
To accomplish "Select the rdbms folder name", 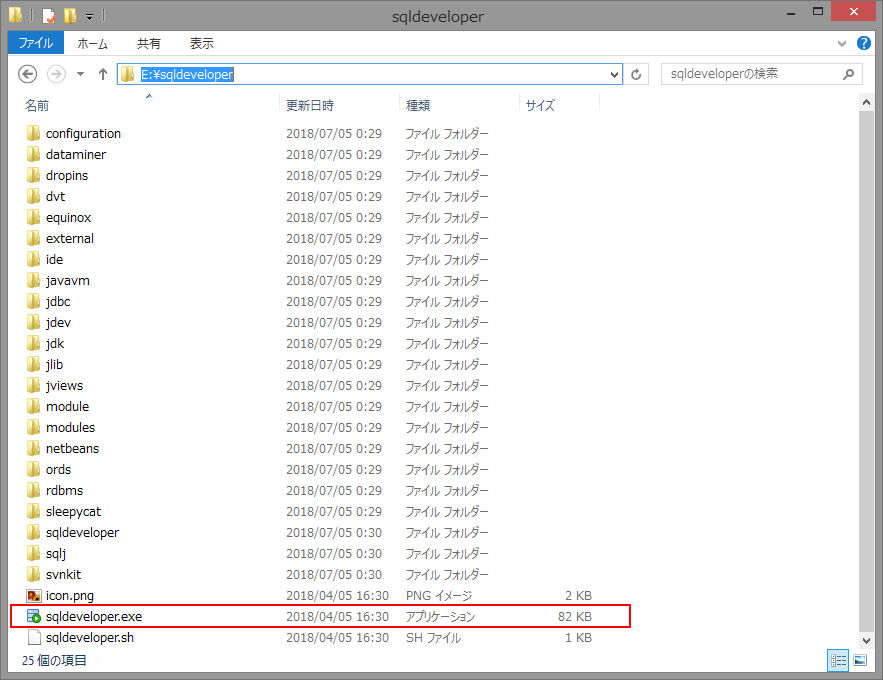I will pos(64,490).
